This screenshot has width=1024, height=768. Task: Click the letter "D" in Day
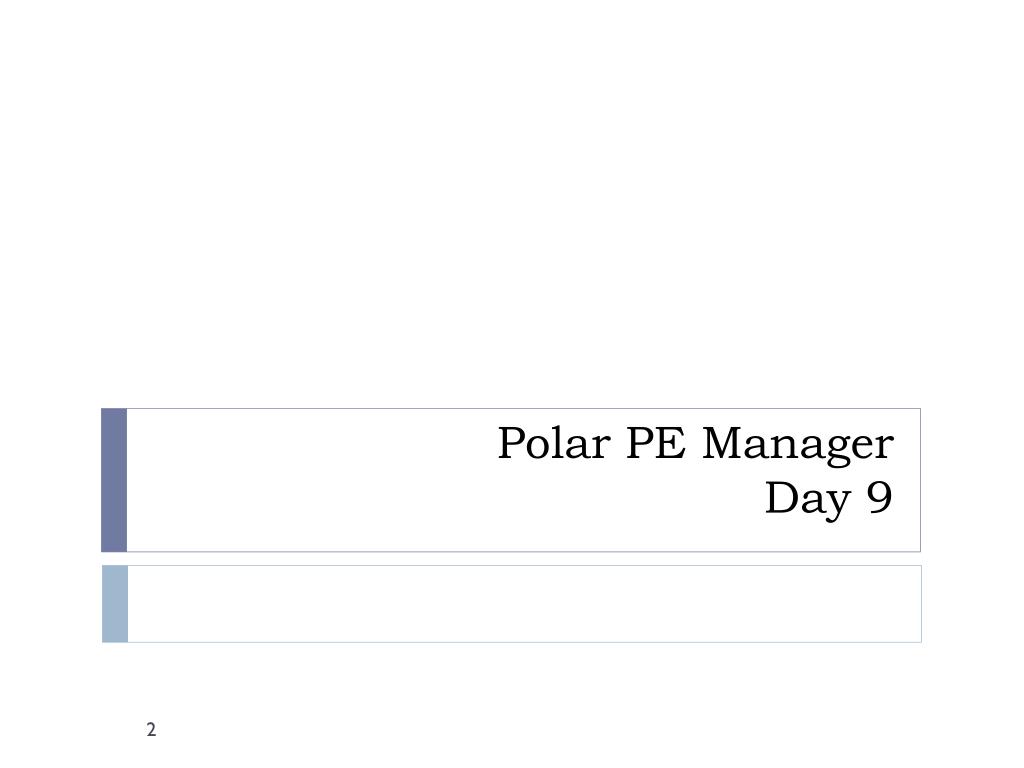tap(780, 498)
